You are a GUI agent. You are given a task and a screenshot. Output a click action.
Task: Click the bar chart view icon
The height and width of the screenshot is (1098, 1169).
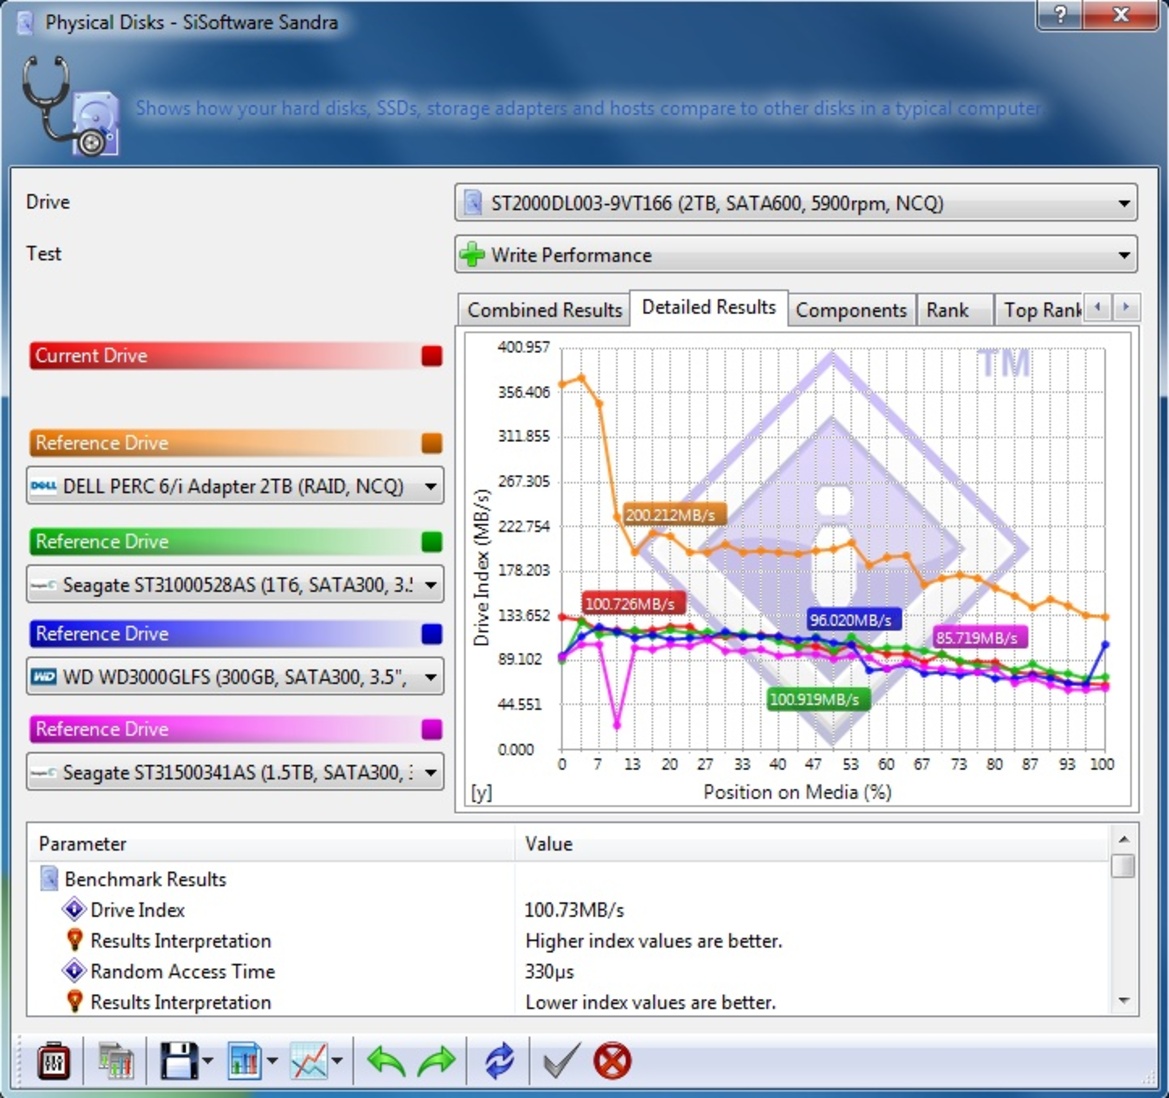point(244,1061)
